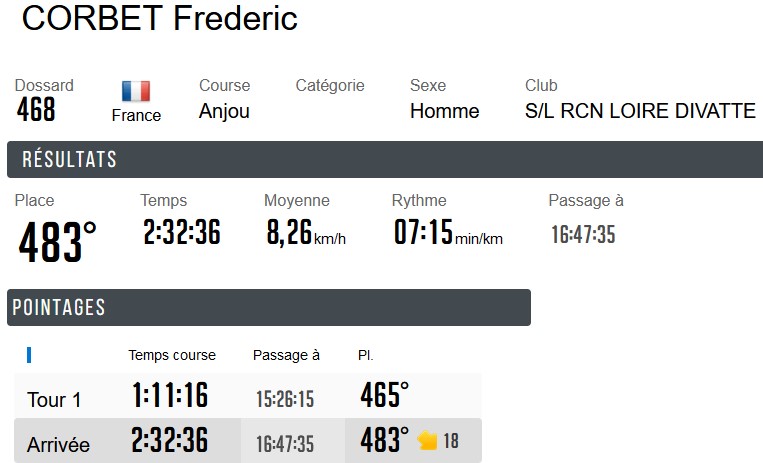Click the total time 2:32:36 in Résultats
The image size is (763, 463).
pos(181,233)
